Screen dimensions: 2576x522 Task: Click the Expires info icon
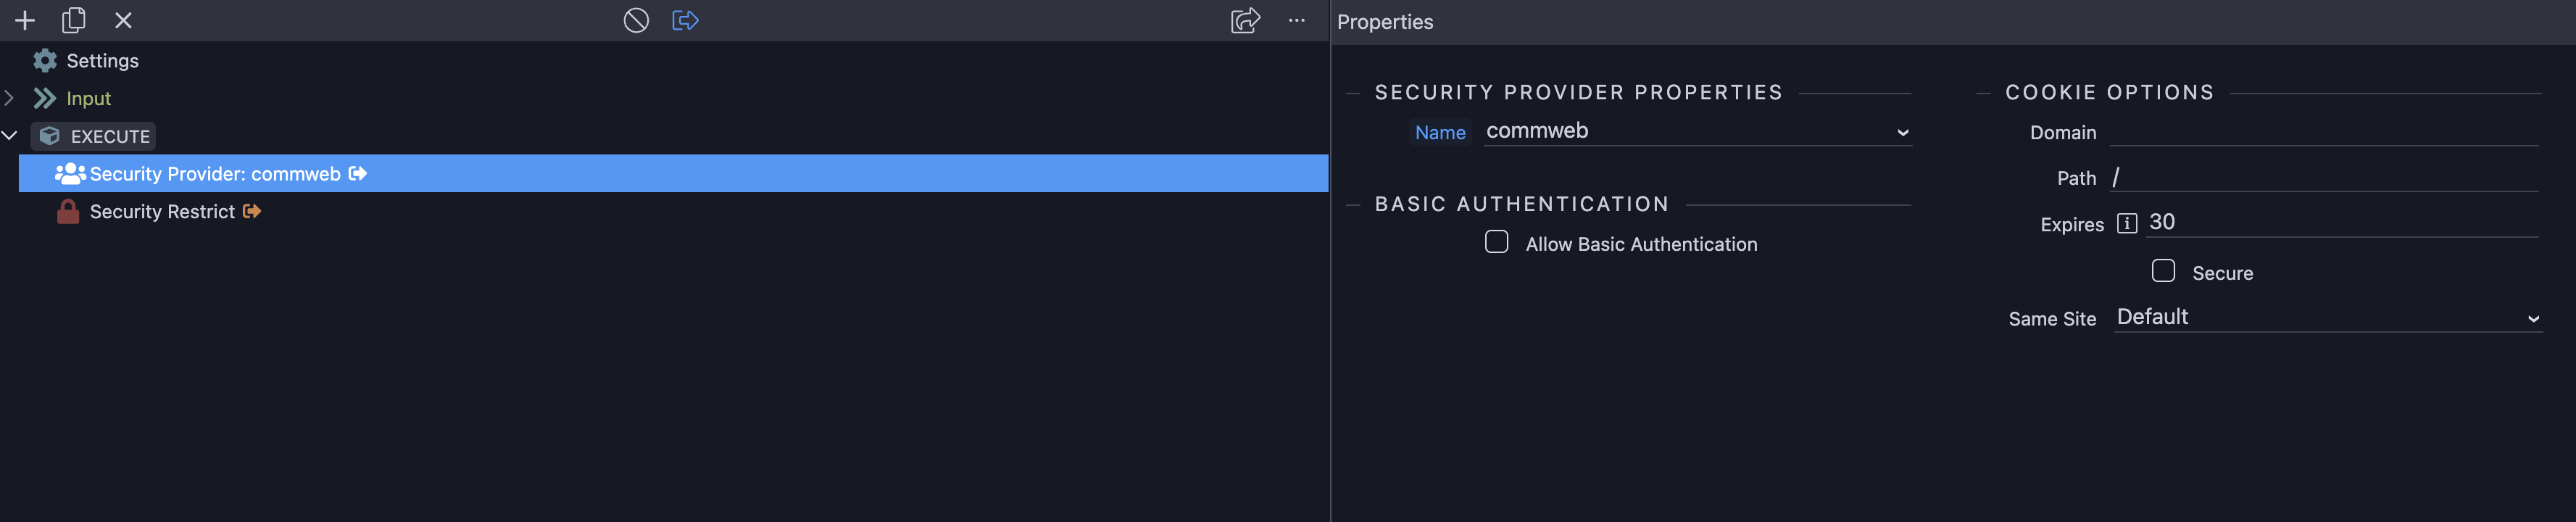click(x=2127, y=223)
